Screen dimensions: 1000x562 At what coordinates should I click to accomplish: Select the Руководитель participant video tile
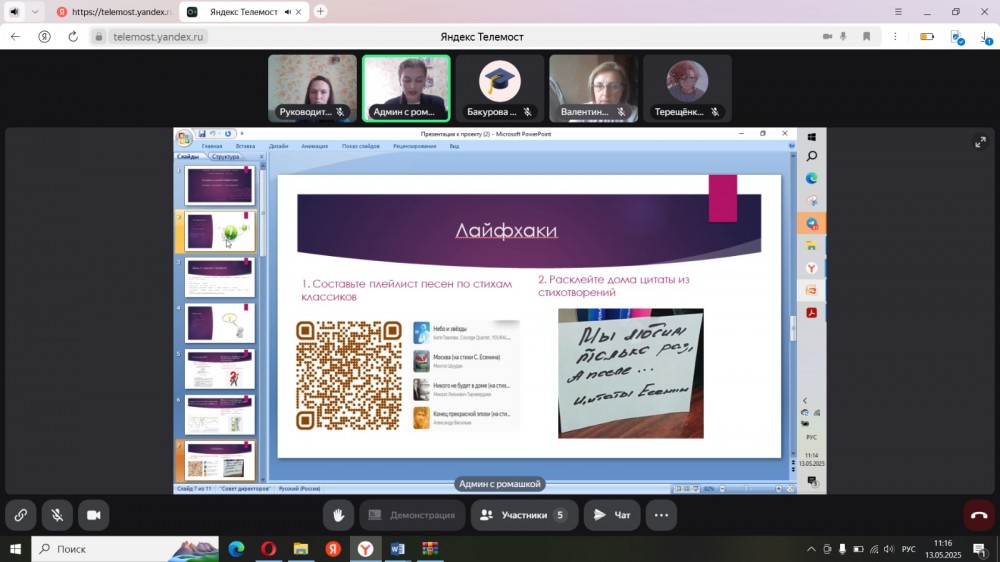point(312,88)
